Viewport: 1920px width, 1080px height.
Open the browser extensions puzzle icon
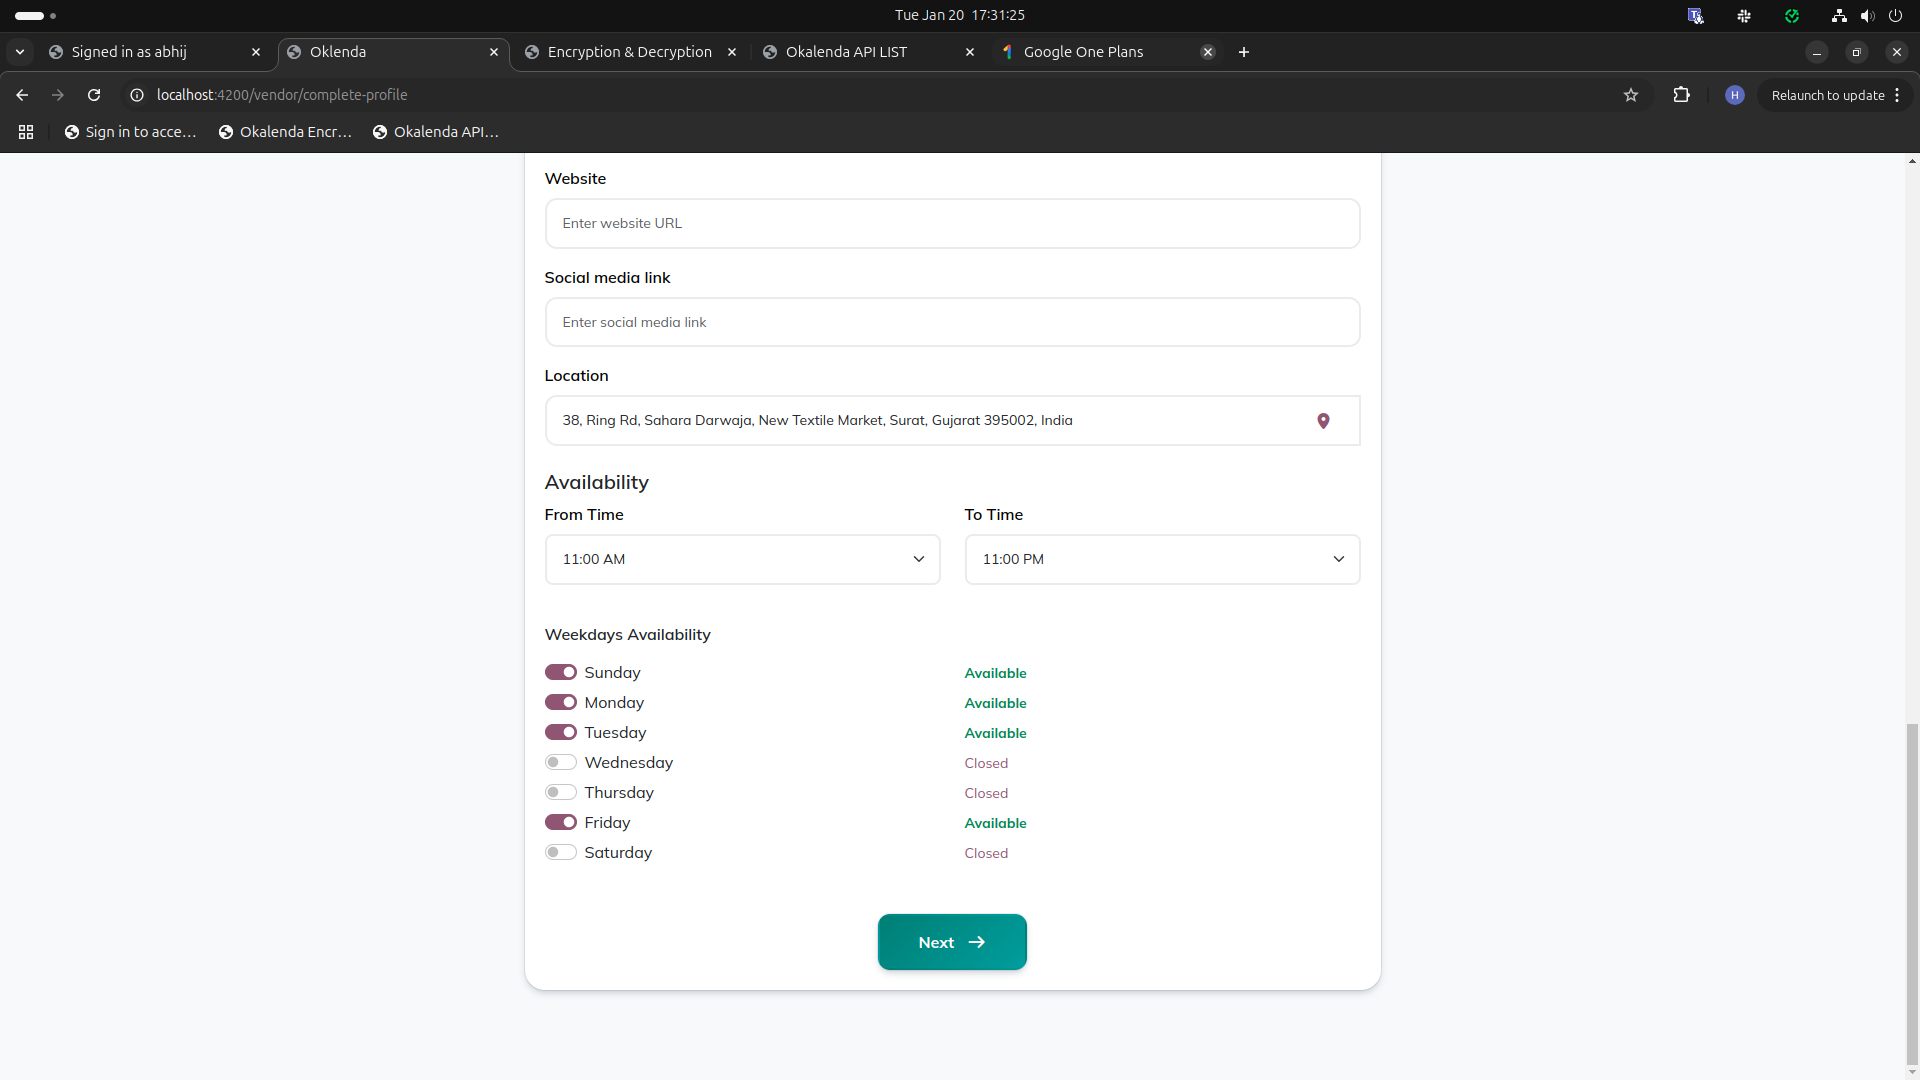(x=1681, y=95)
